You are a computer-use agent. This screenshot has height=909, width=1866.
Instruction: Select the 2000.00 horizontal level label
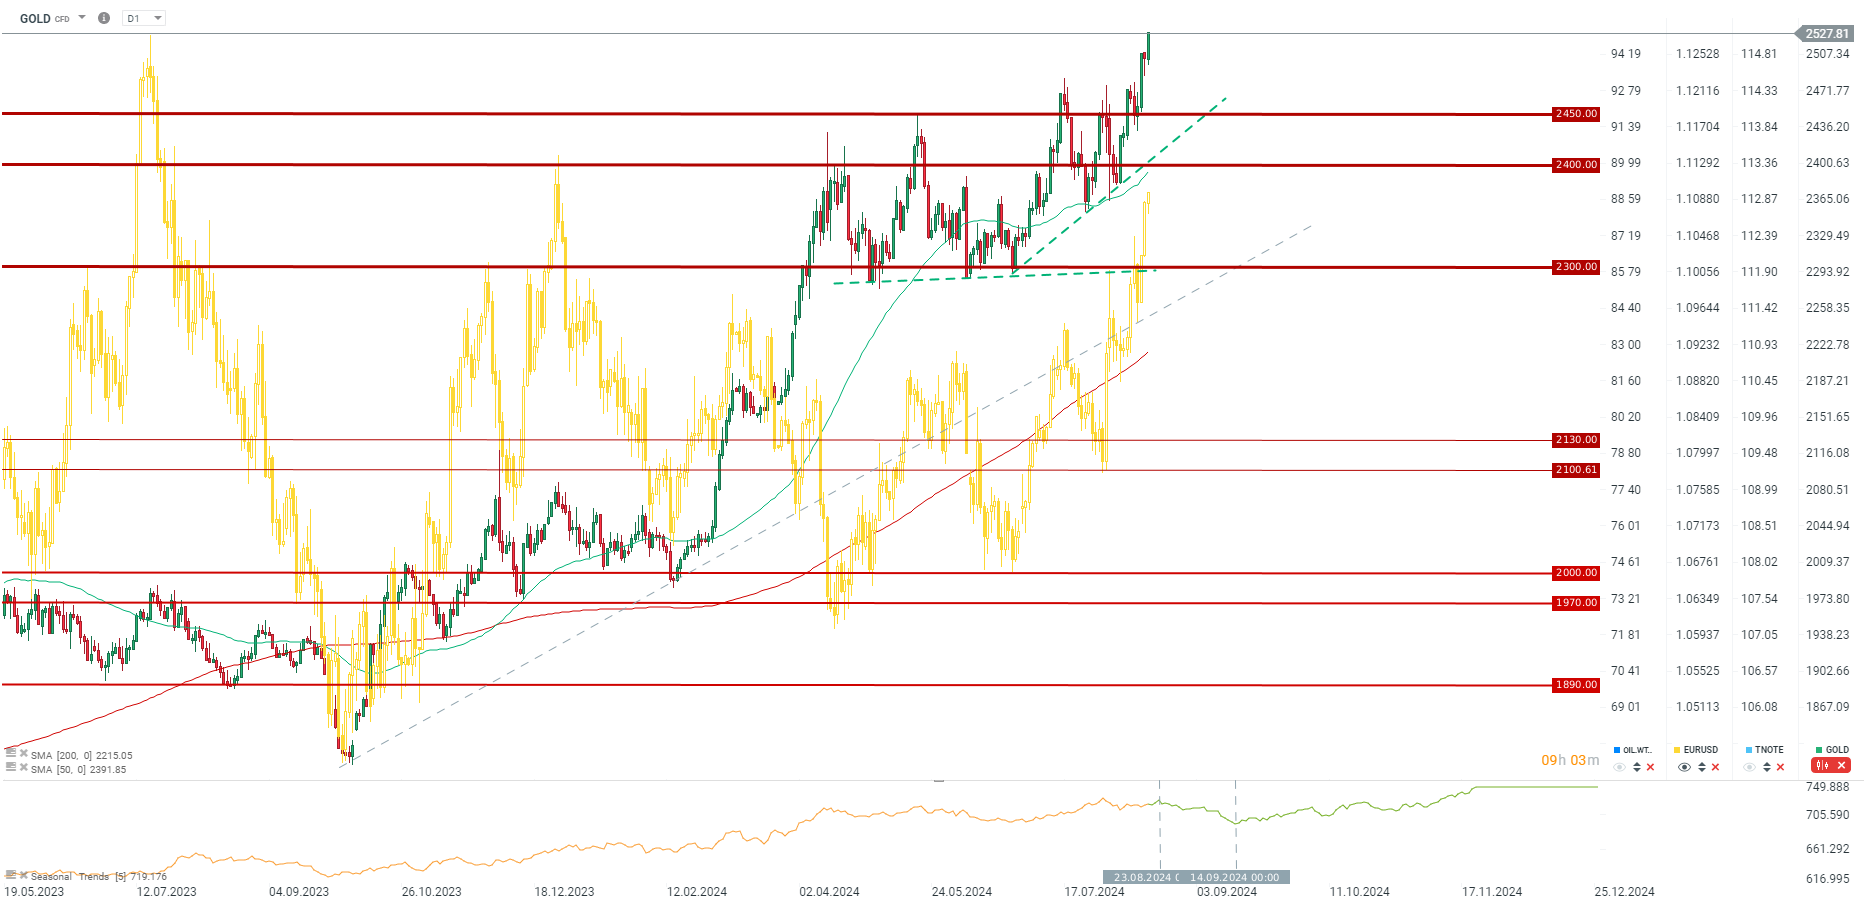point(1576,573)
